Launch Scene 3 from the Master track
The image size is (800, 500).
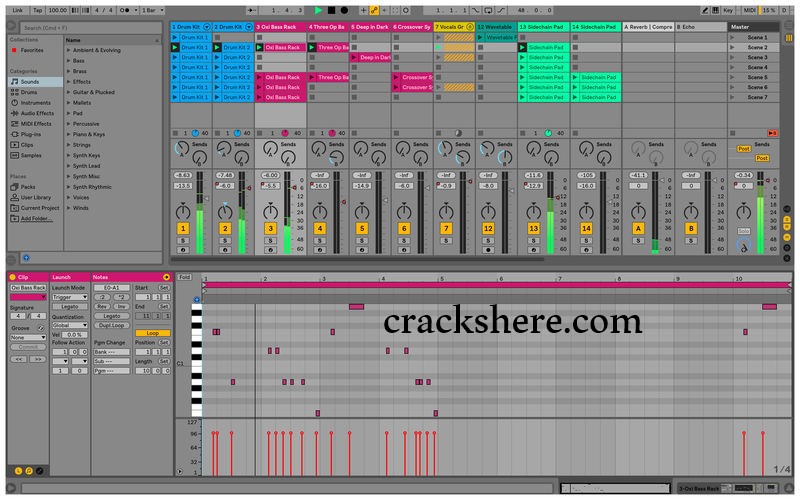[x=733, y=57]
